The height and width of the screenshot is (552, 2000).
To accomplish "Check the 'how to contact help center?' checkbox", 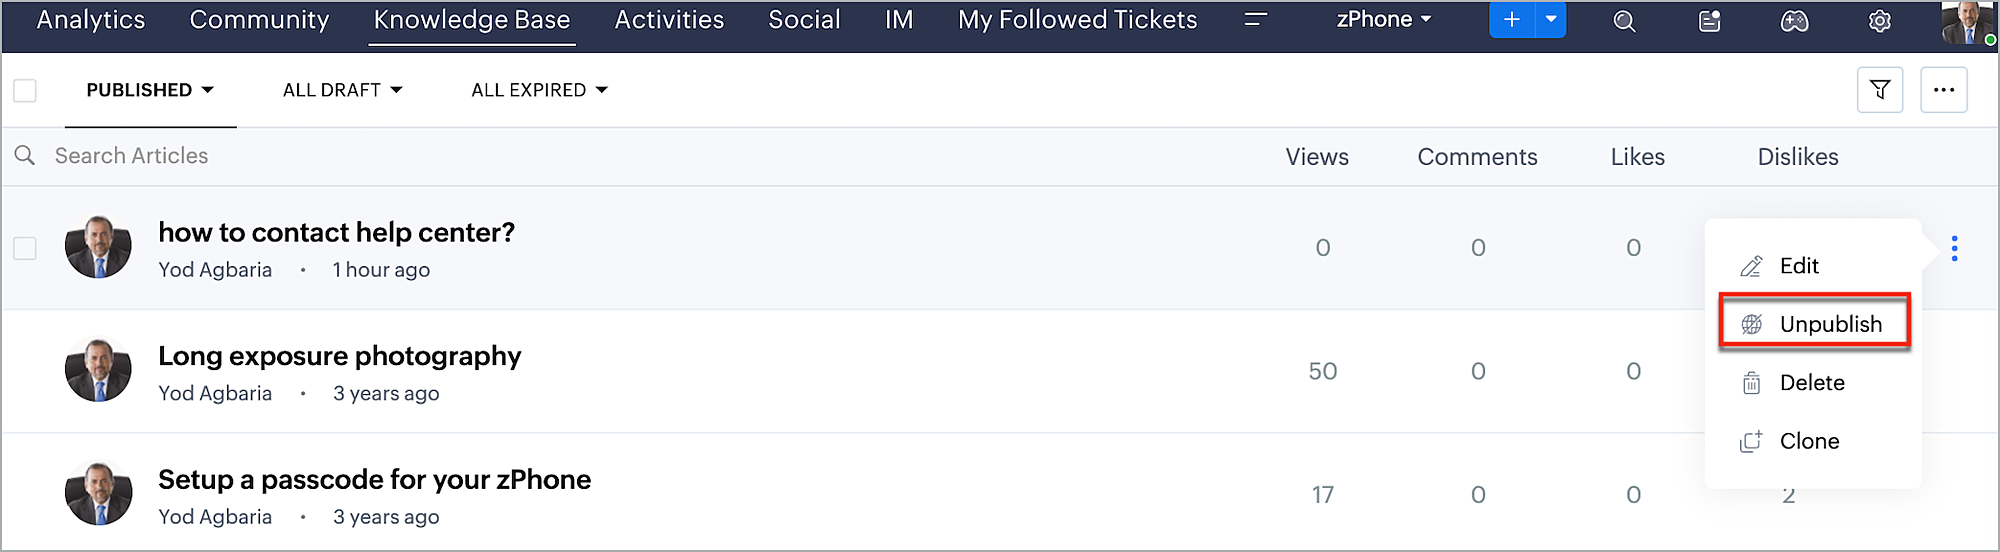I will pos(25,248).
